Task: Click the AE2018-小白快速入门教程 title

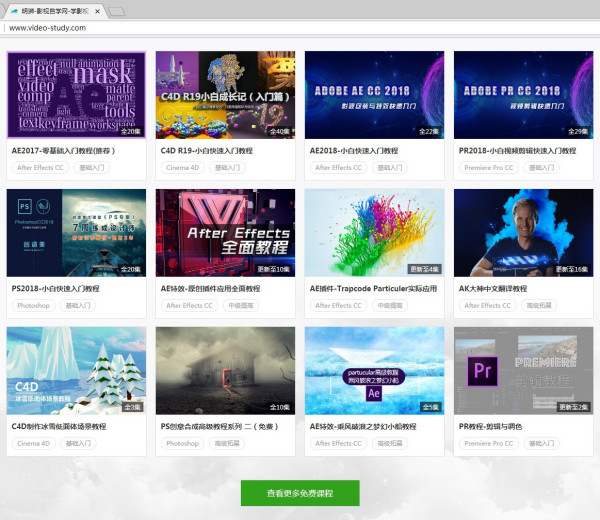Action: pyautogui.click(x=354, y=151)
